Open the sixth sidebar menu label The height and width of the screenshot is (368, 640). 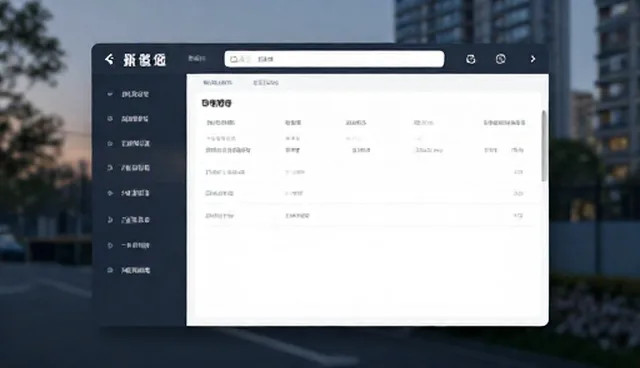pos(135,220)
